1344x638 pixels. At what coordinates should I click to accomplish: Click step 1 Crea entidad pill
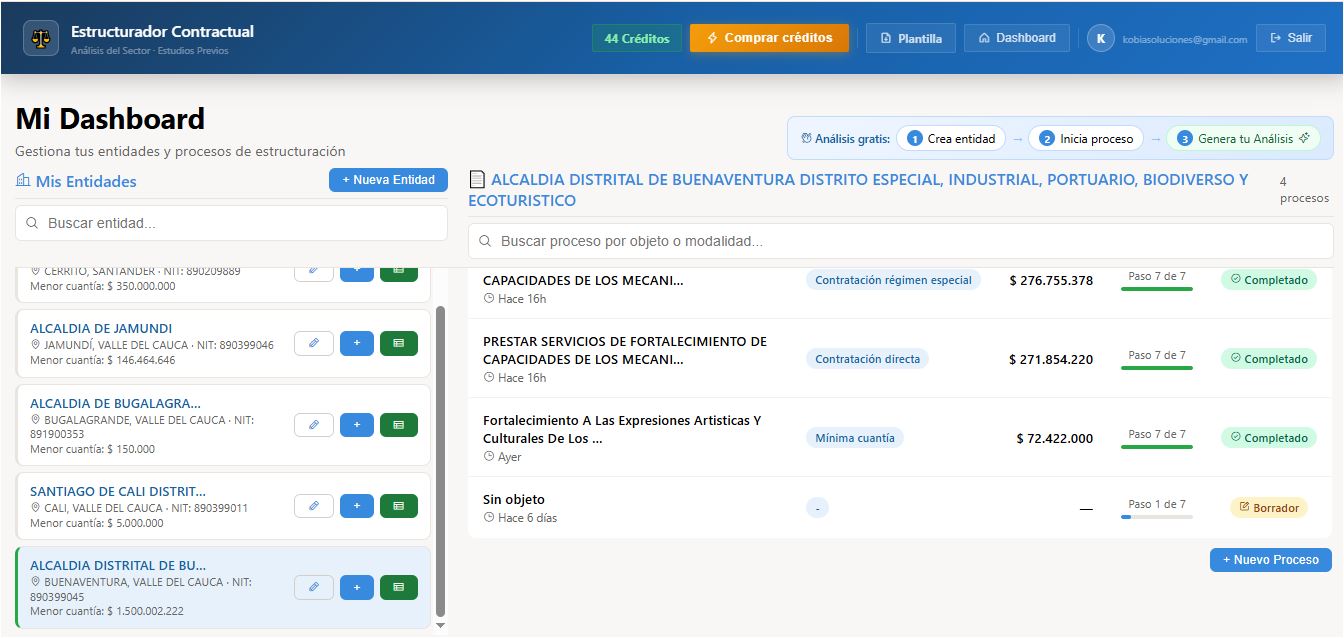tap(951, 139)
